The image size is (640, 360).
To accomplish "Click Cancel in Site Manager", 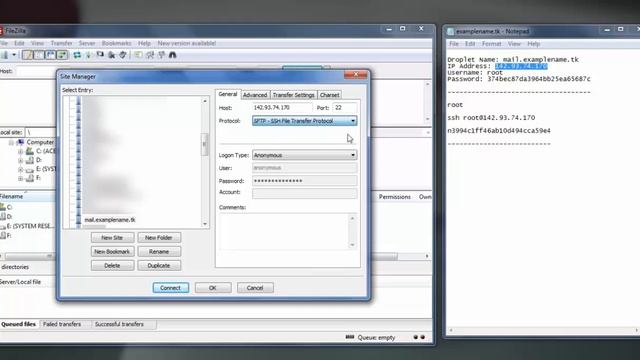I will click(255, 288).
